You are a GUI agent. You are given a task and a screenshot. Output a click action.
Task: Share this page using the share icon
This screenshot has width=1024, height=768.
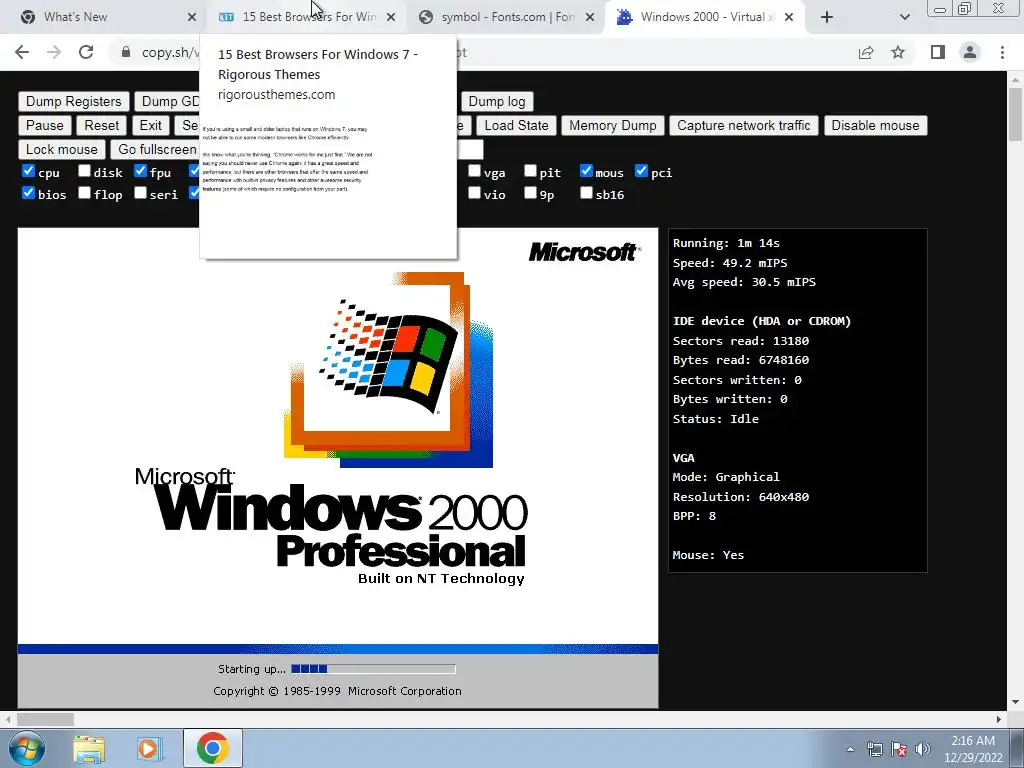click(866, 52)
